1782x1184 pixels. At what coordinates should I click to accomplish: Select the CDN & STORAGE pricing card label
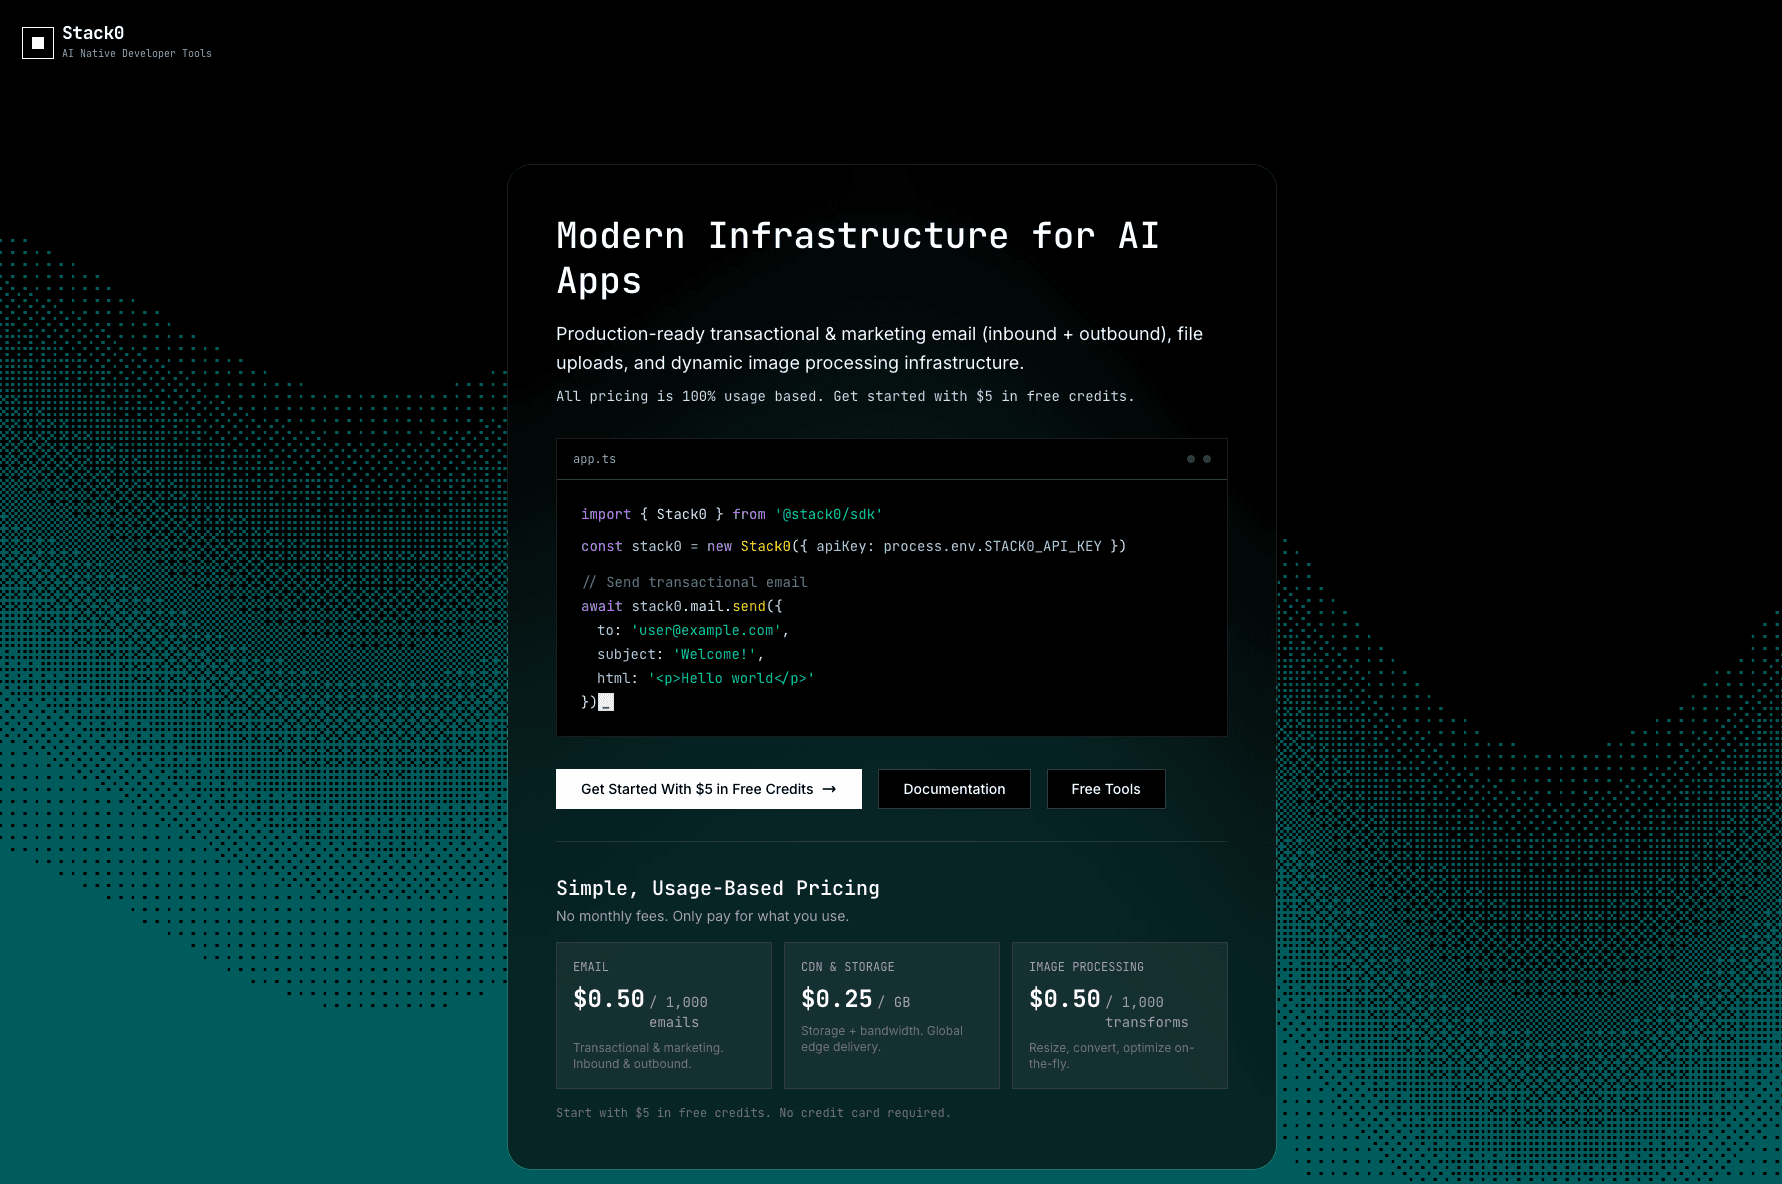point(847,967)
